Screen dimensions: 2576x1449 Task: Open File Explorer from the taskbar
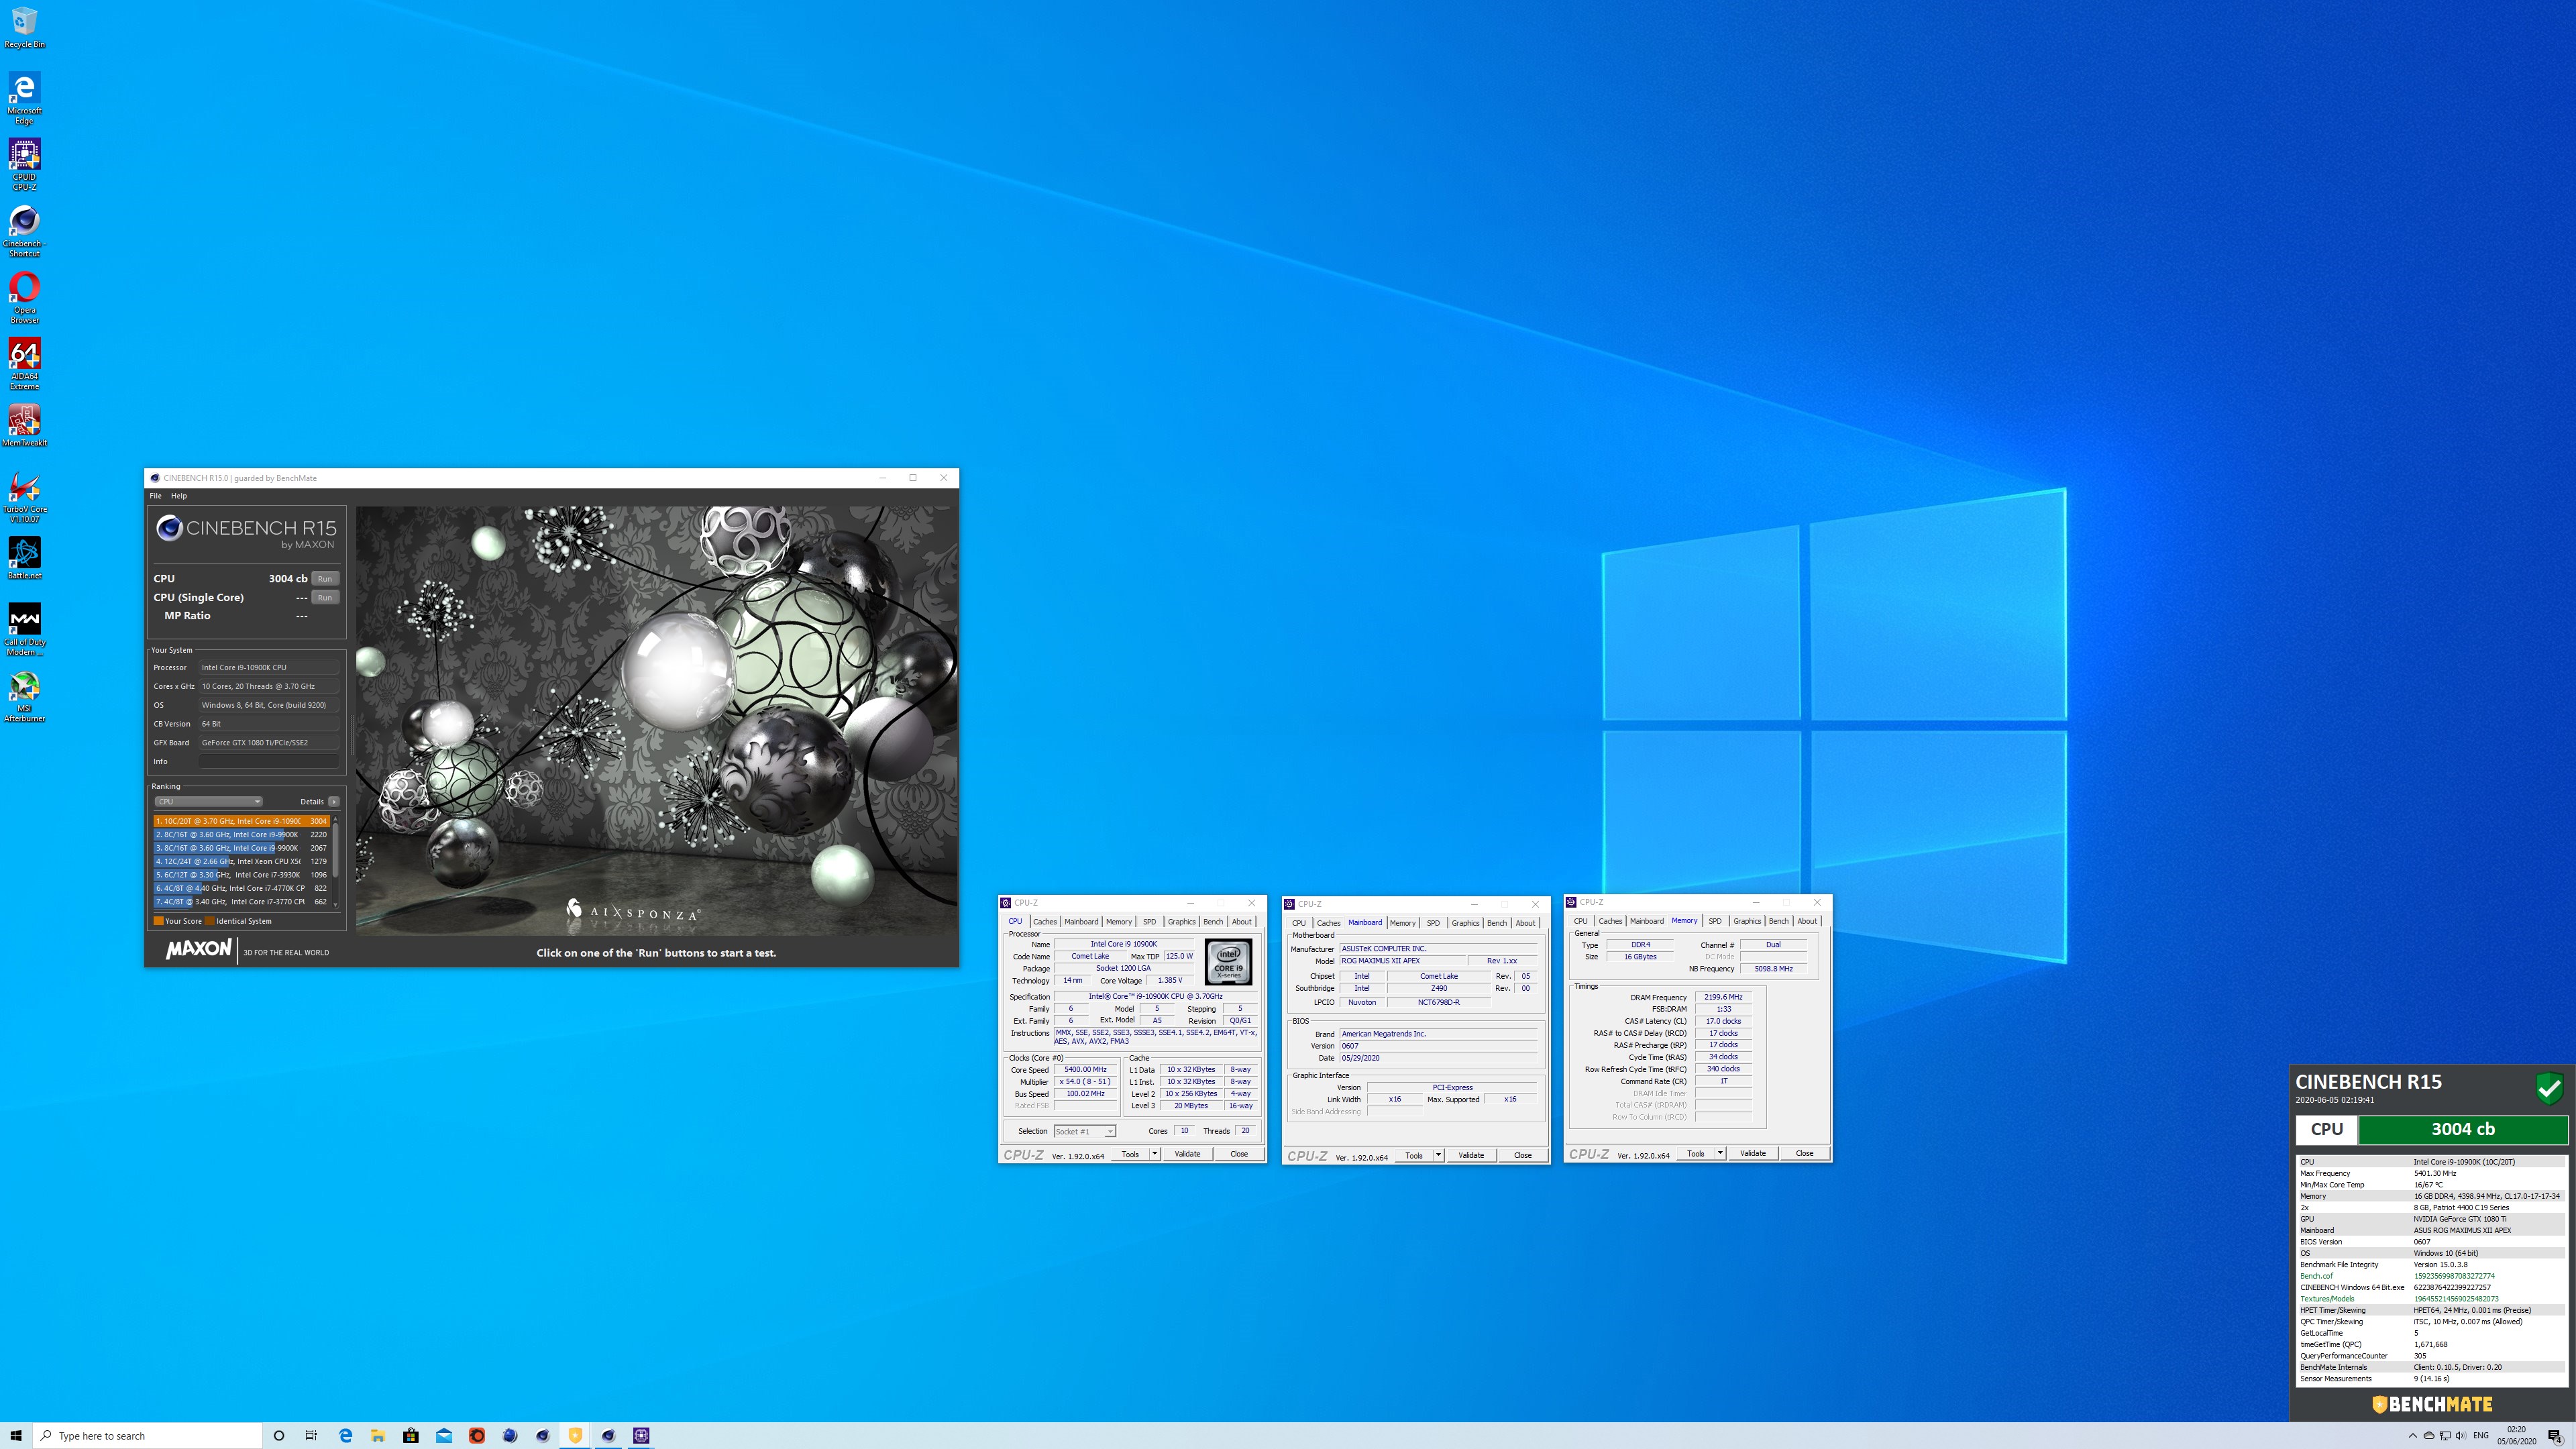coord(378,1436)
